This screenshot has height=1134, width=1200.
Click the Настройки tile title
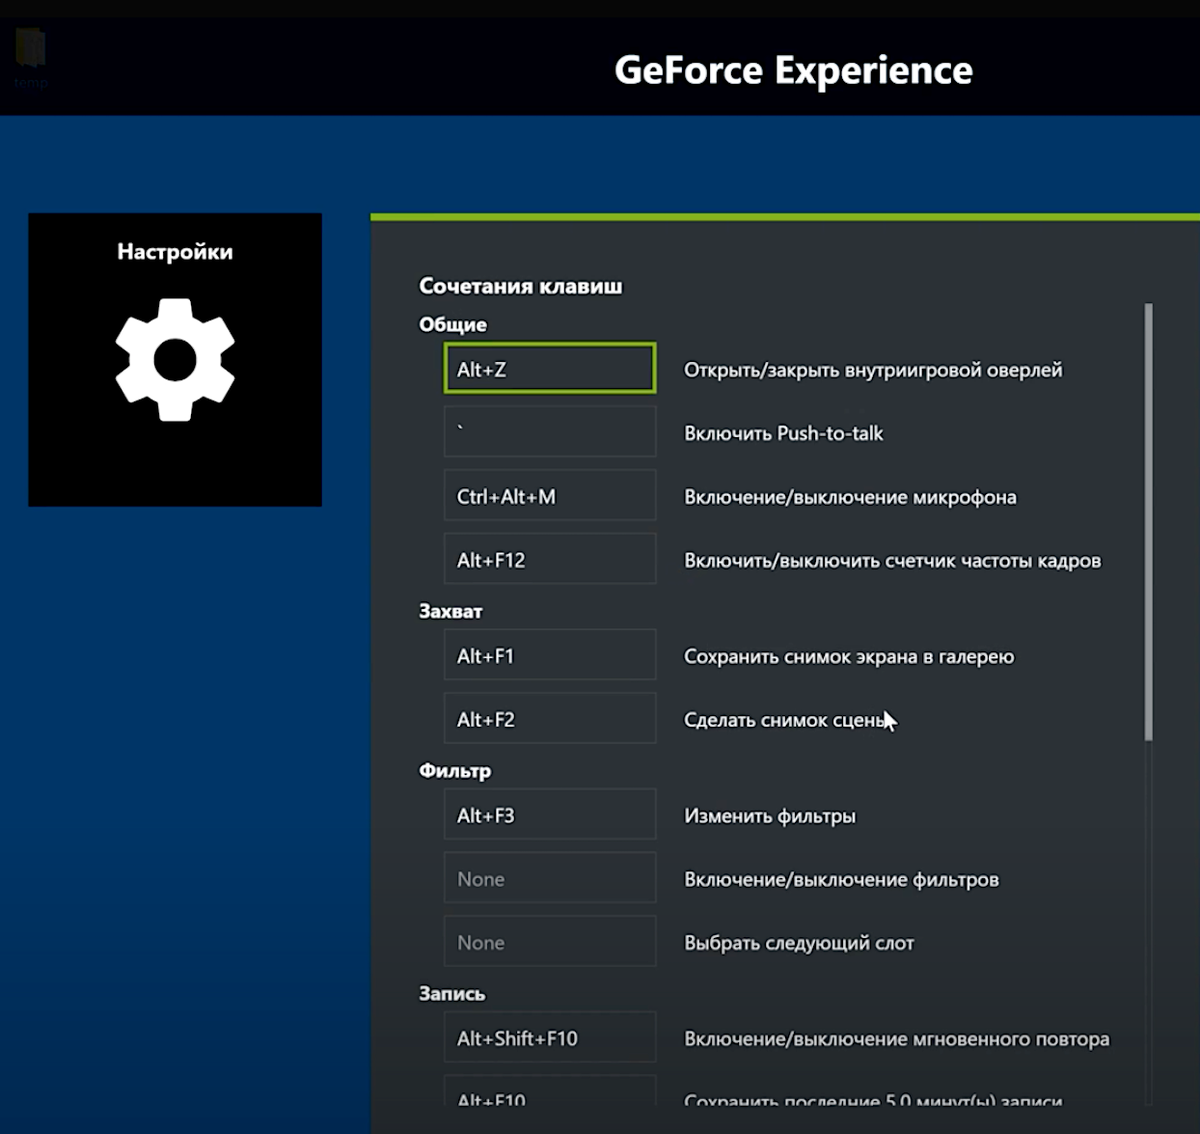point(175,252)
